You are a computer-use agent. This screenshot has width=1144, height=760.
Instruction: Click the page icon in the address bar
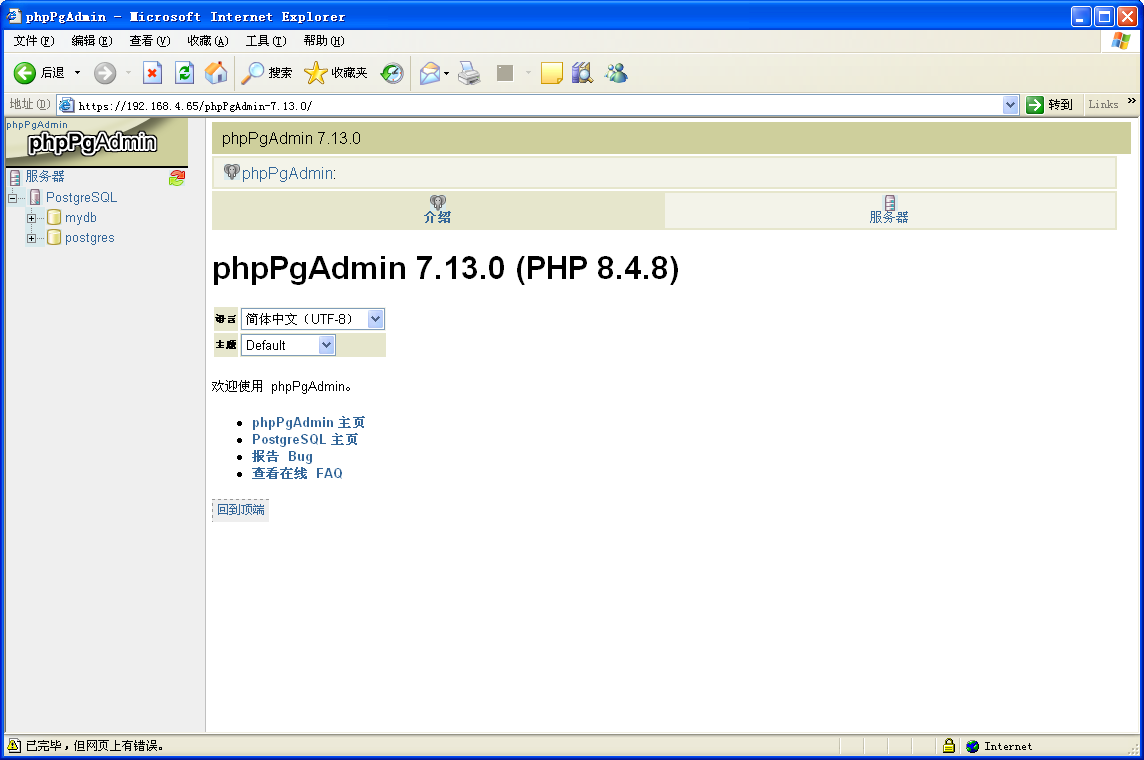66,105
